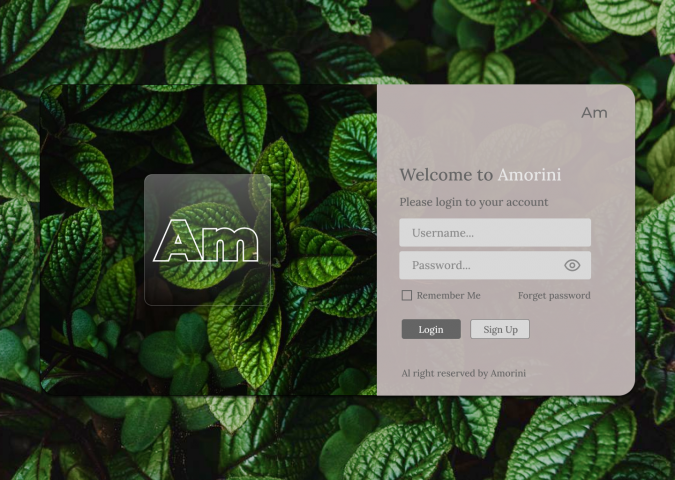Click the Username input field
675x480 pixels.
[495, 232]
